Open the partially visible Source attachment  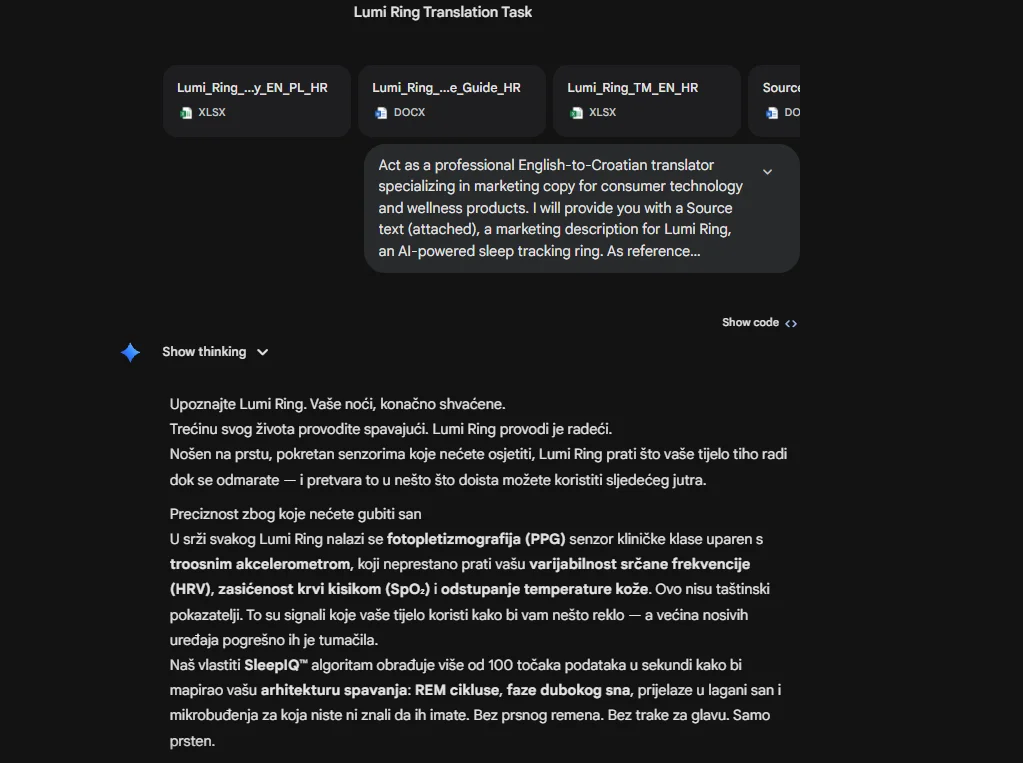[x=774, y=101]
